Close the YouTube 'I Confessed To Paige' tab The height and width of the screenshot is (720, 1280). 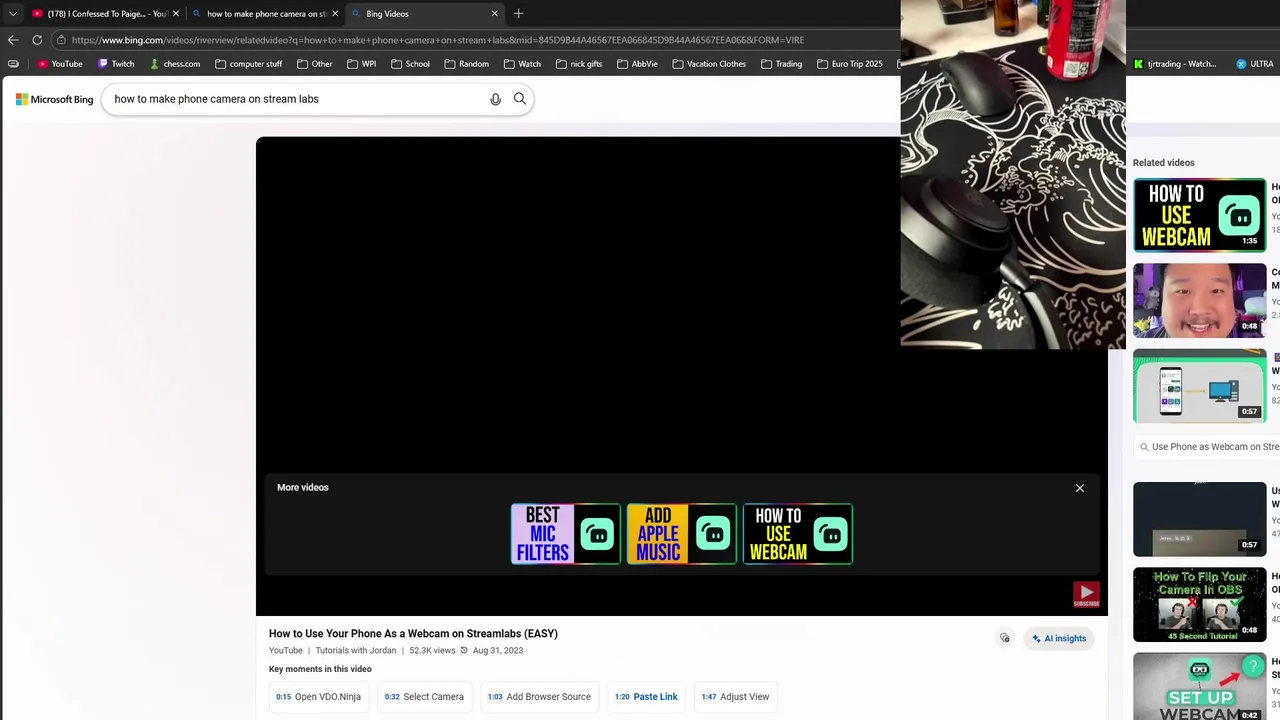(176, 14)
